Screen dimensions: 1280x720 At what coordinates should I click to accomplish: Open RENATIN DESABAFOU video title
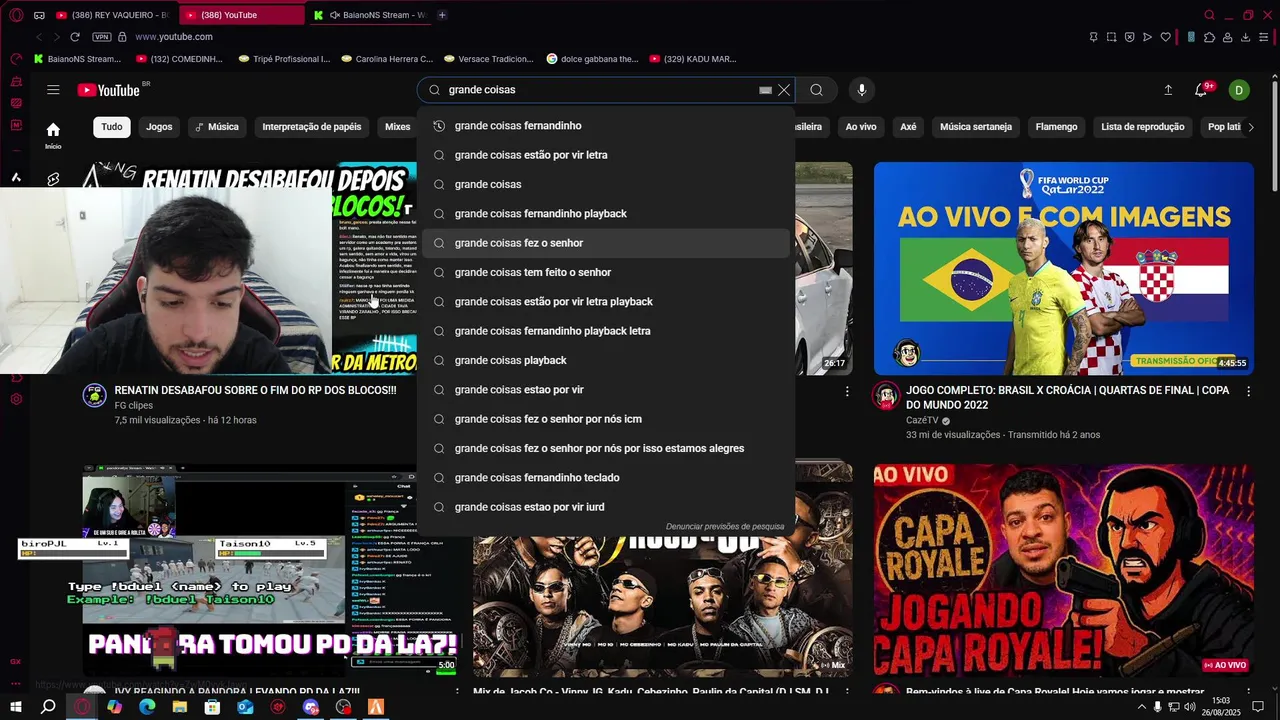click(x=255, y=390)
